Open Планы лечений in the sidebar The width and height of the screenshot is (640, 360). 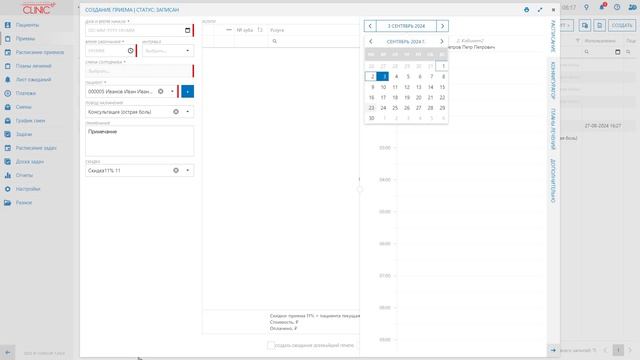tap(33, 66)
